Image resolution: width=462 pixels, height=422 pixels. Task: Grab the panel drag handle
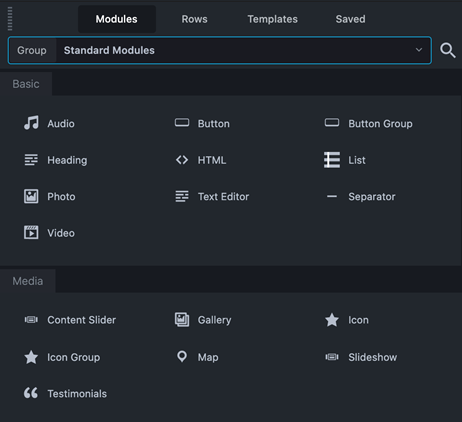10,18
